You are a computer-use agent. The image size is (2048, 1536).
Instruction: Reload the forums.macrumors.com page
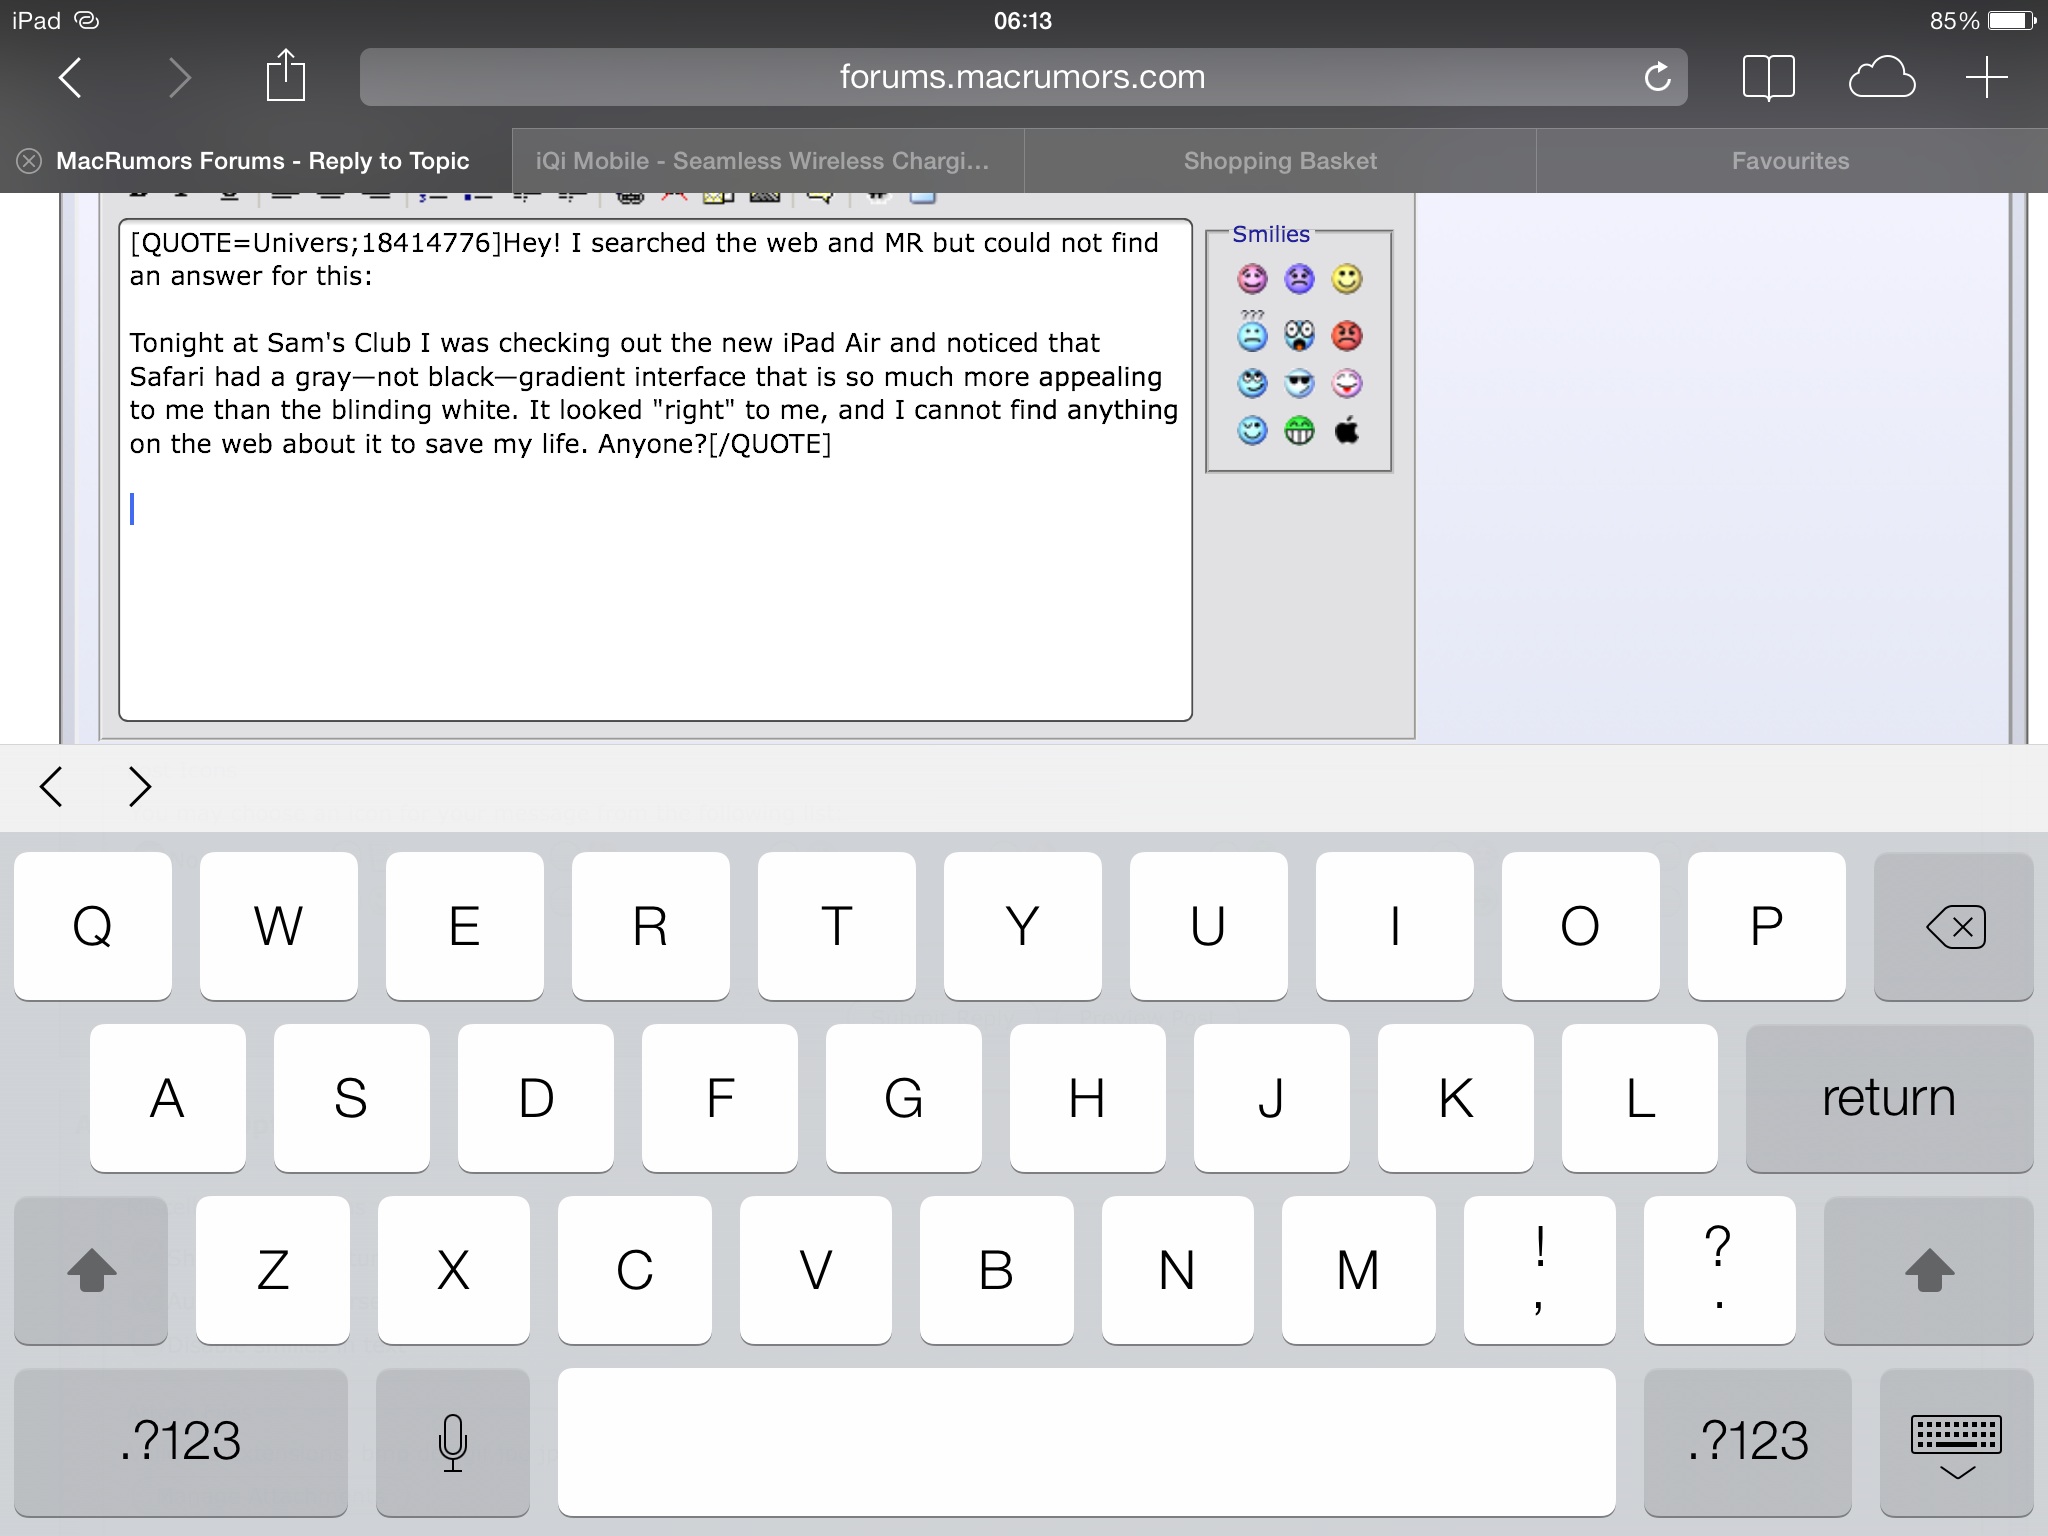[1657, 77]
